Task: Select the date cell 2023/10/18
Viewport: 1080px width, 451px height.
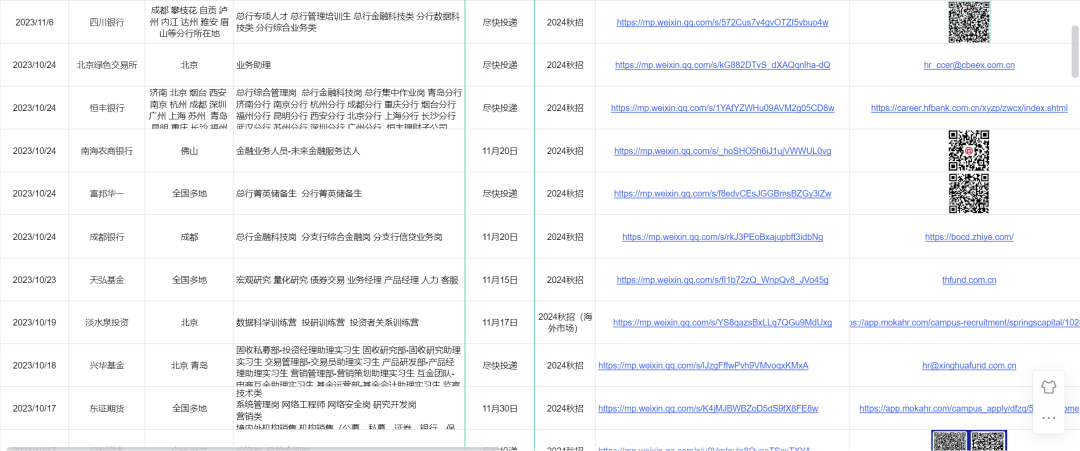Action: tap(33, 366)
